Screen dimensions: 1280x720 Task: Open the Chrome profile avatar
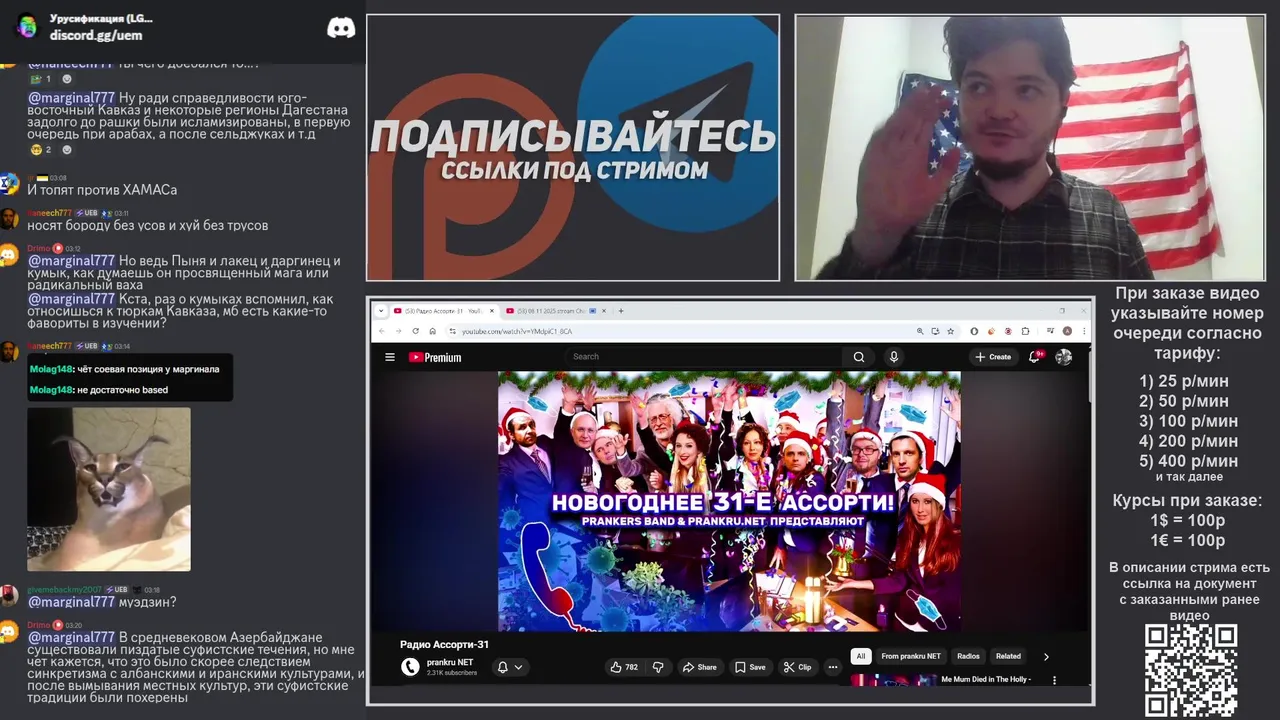(x=1067, y=331)
